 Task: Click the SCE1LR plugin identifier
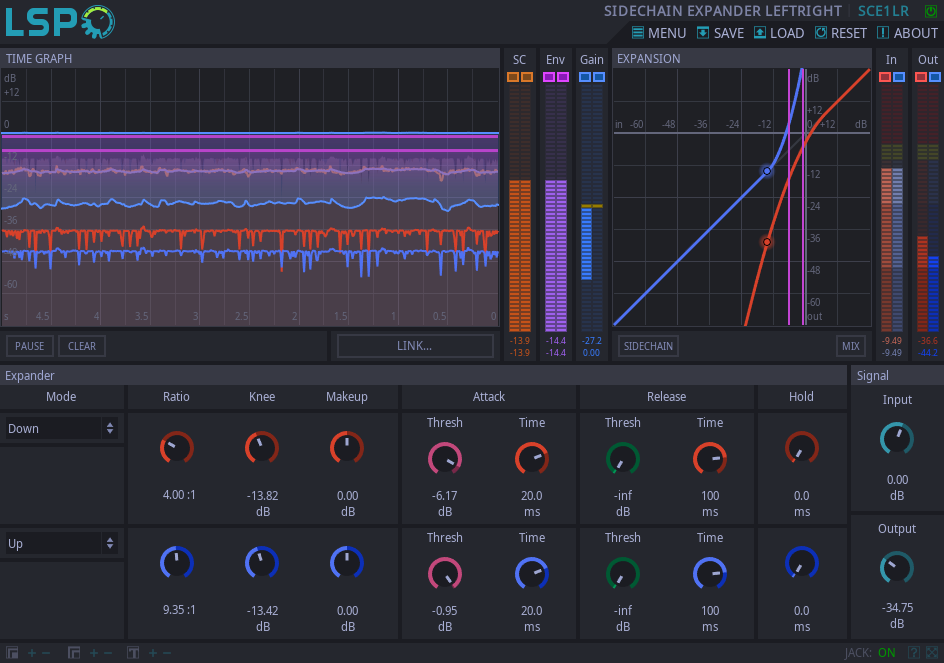point(883,11)
